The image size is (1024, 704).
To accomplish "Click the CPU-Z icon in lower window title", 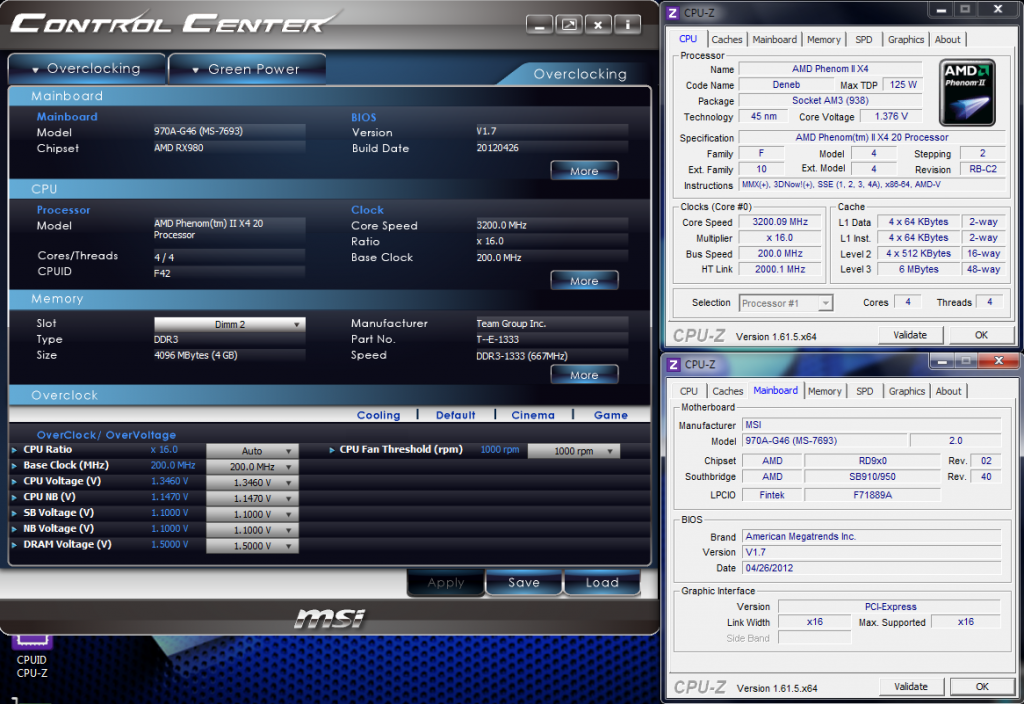I will pyautogui.click(x=673, y=364).
